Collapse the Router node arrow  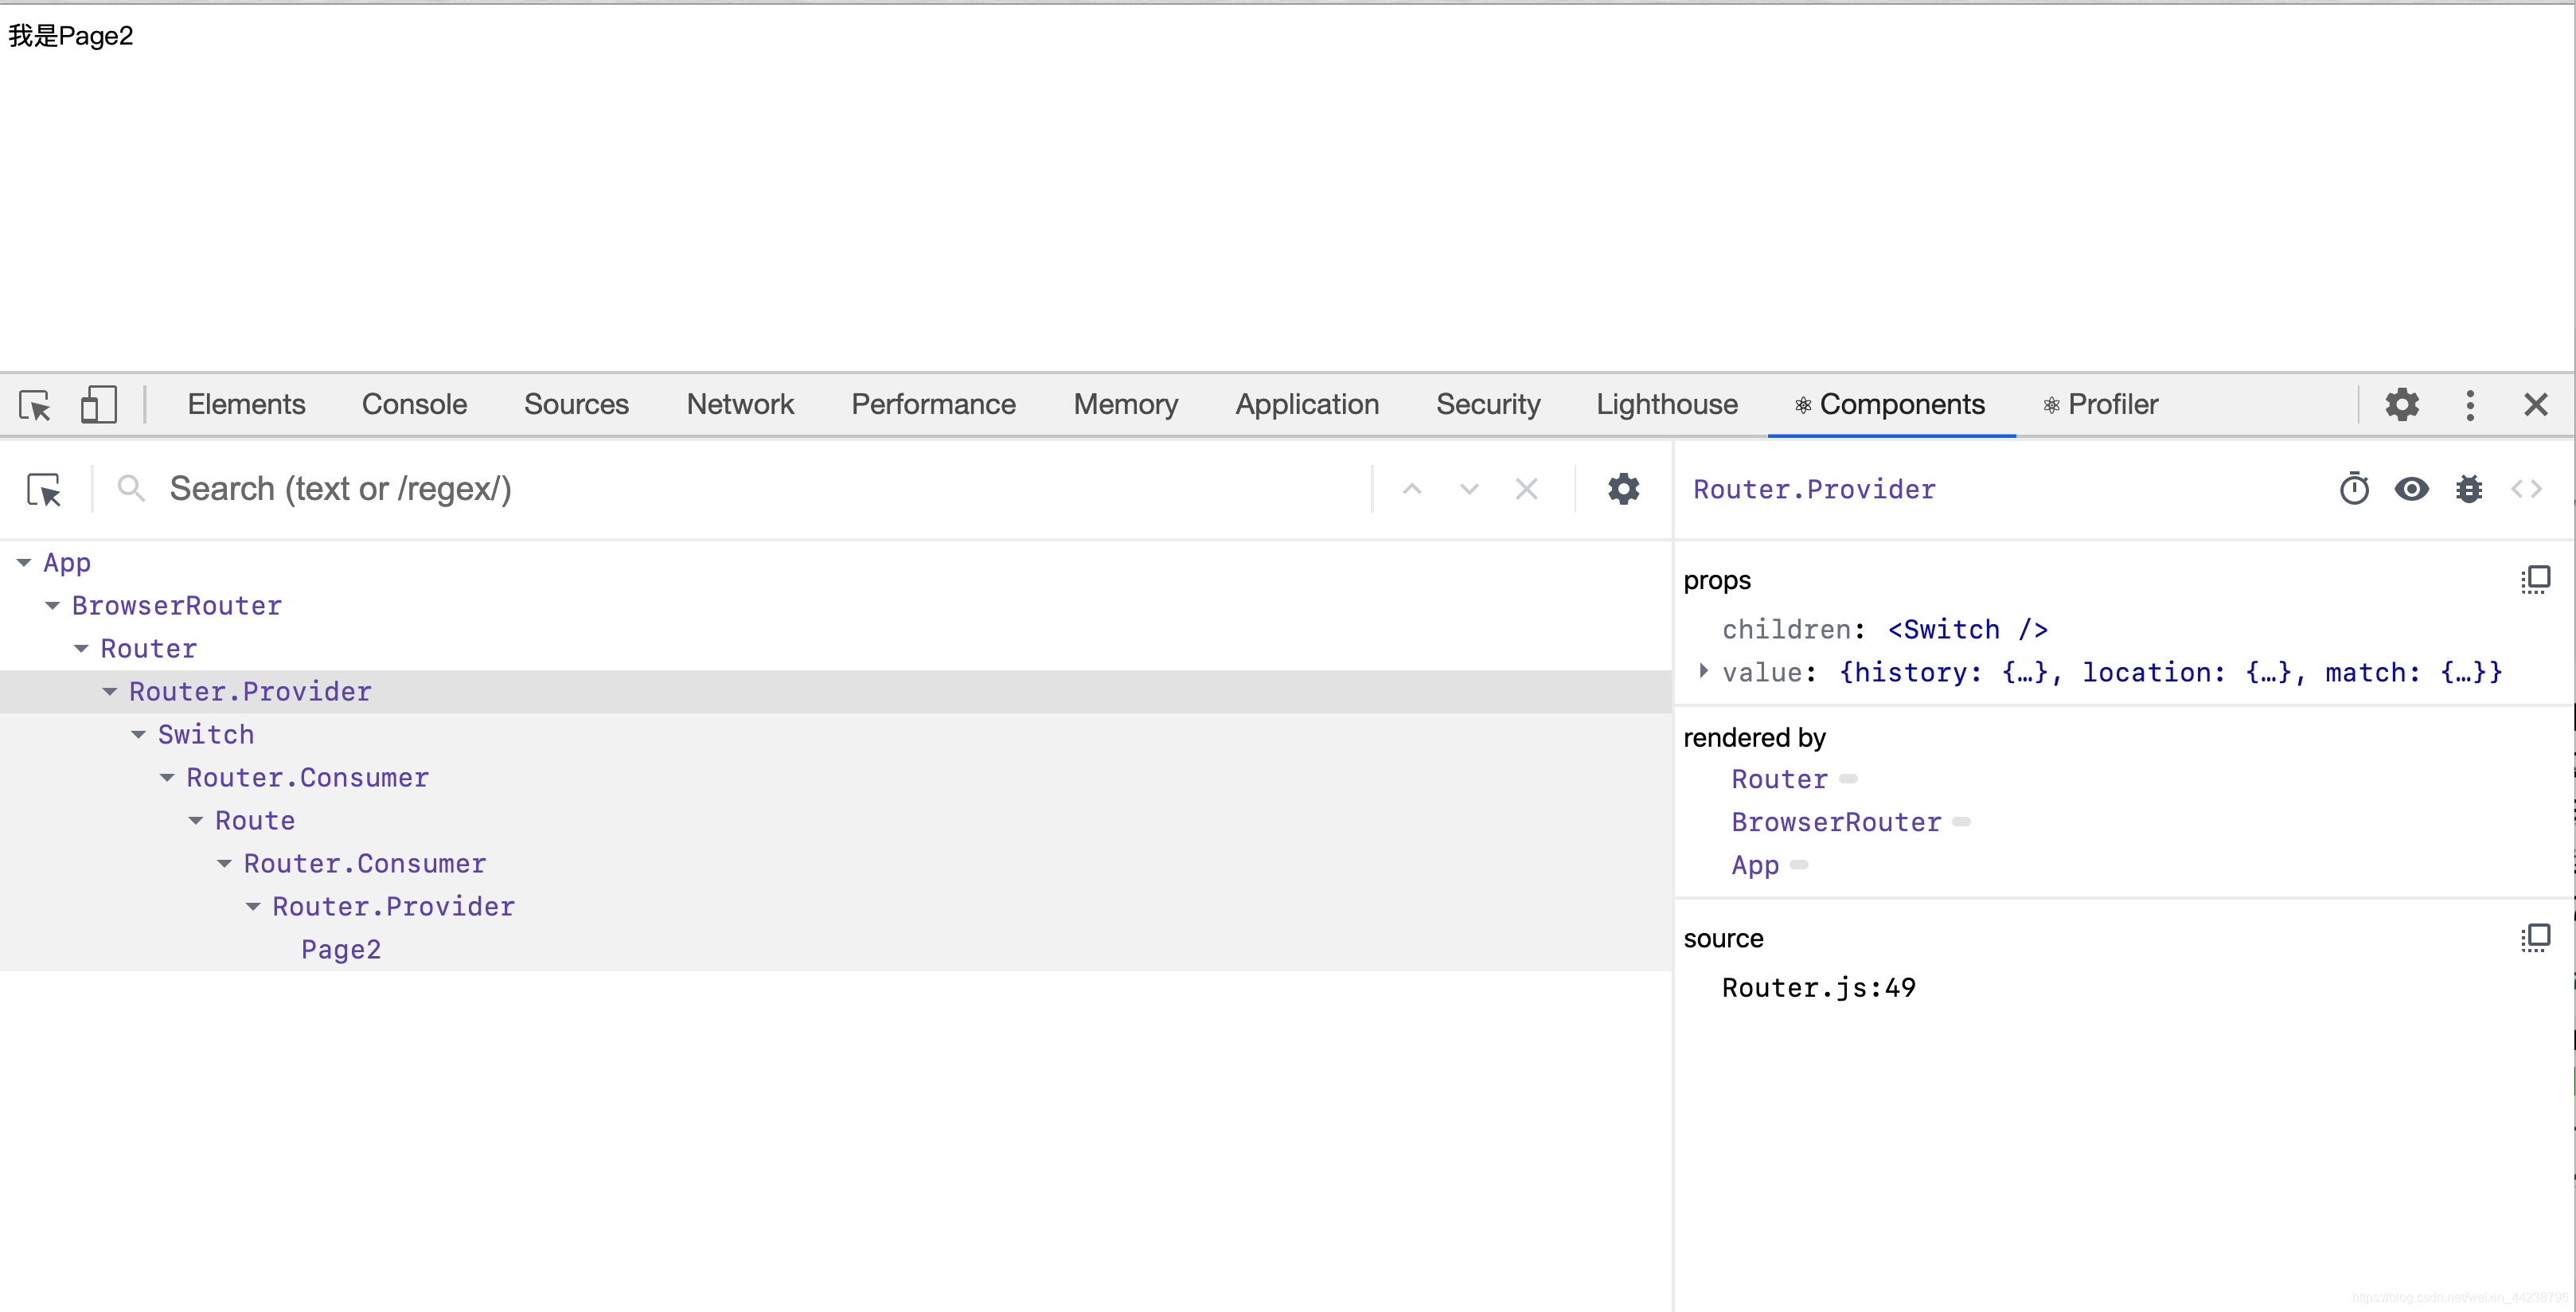[x=81, y=649]
